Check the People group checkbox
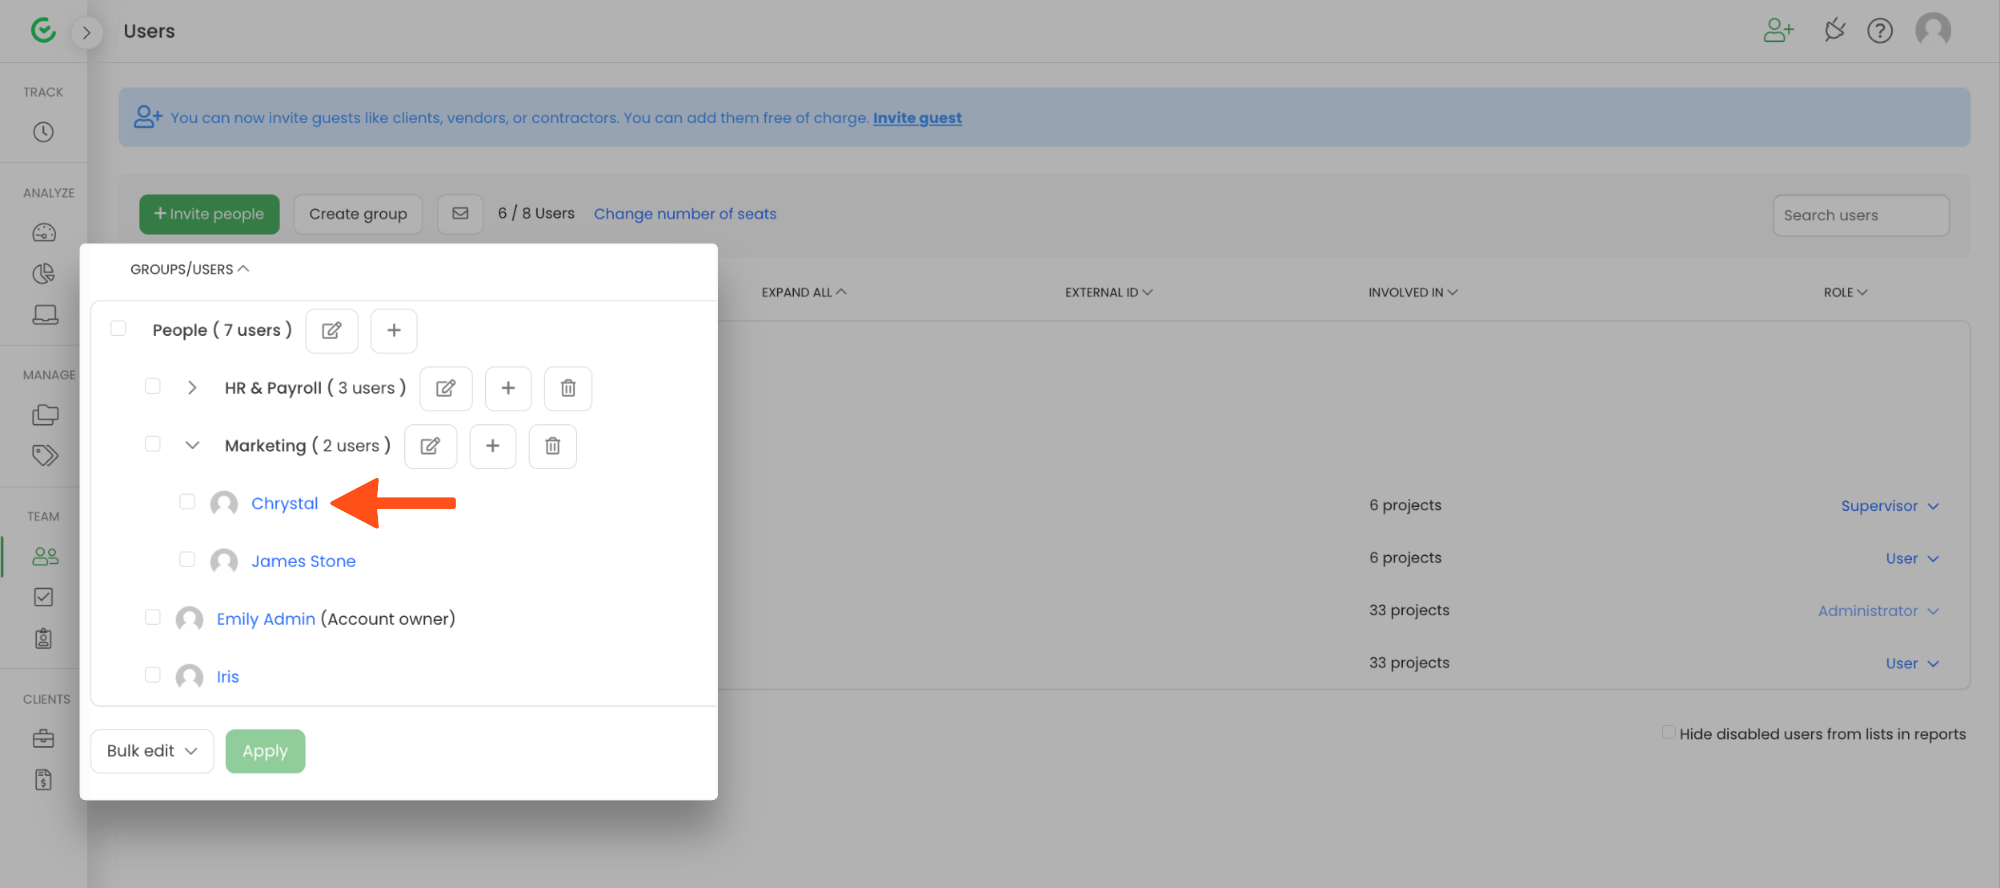The height and width of the screenshot is (888, 2000). click(118, 328)
